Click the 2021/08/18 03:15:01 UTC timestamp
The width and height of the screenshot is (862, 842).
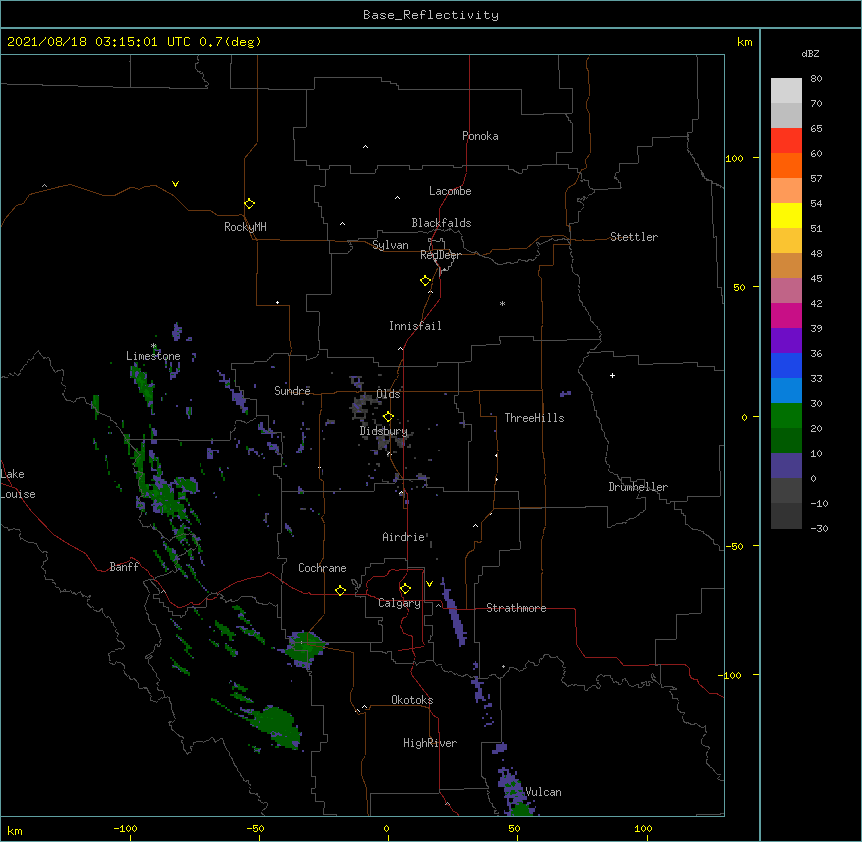(x=134, y=42)
